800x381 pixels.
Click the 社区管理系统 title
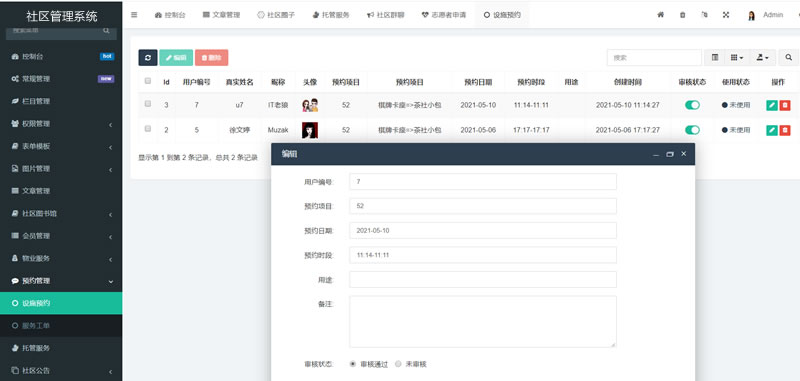click(x=61, y=16)
